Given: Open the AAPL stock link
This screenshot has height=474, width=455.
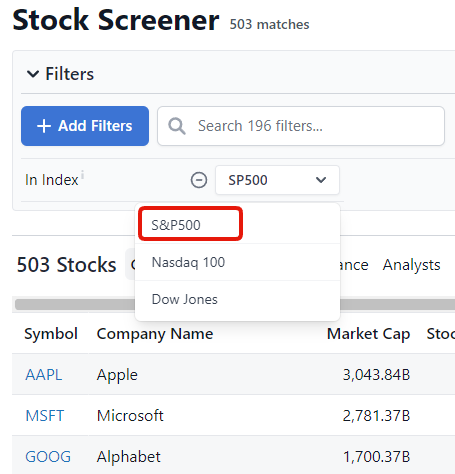Looking at the screenshot, I should (x=44, y=375).
